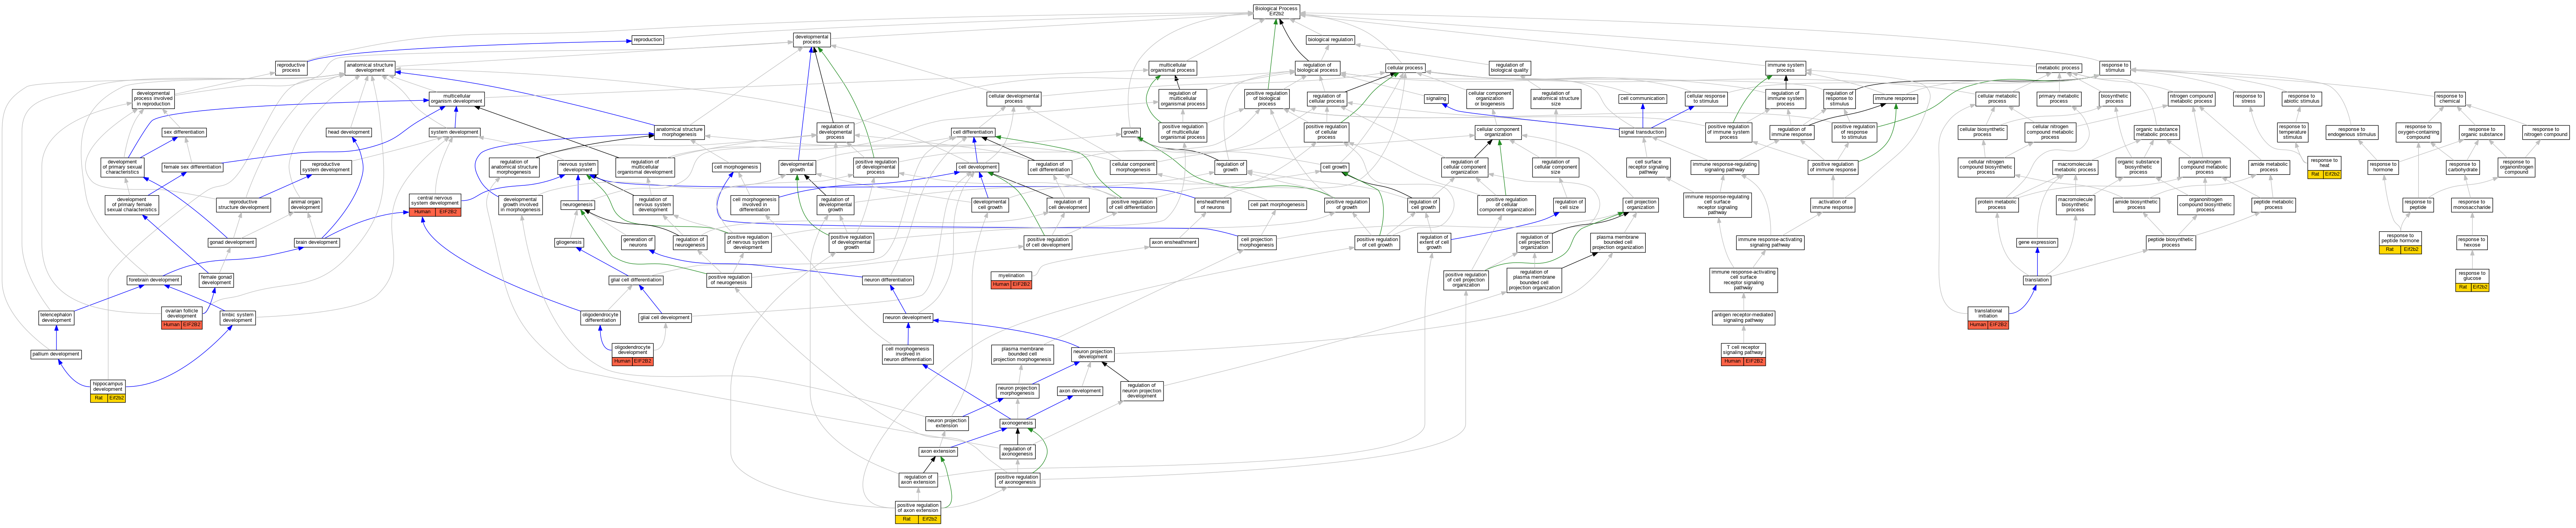Click the 'signal transduction' node
Image resolution: width=2576 pixels, height=528 pixels.
click(x=1642, y=132)
